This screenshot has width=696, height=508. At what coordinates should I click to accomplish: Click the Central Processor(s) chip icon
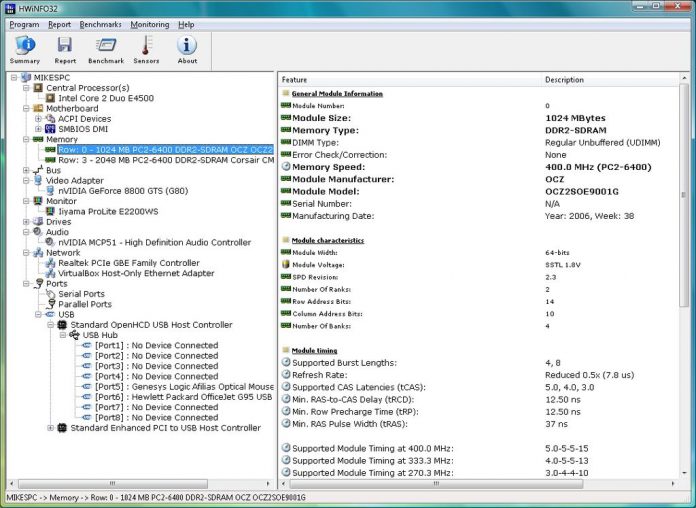[x=39, y=88]
